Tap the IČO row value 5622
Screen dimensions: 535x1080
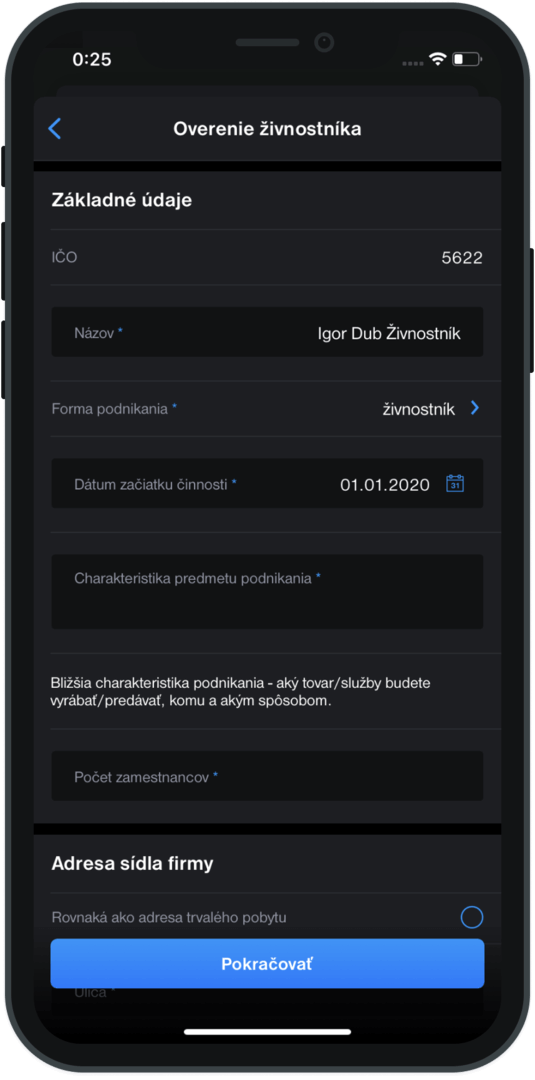[x=462, y=258]
